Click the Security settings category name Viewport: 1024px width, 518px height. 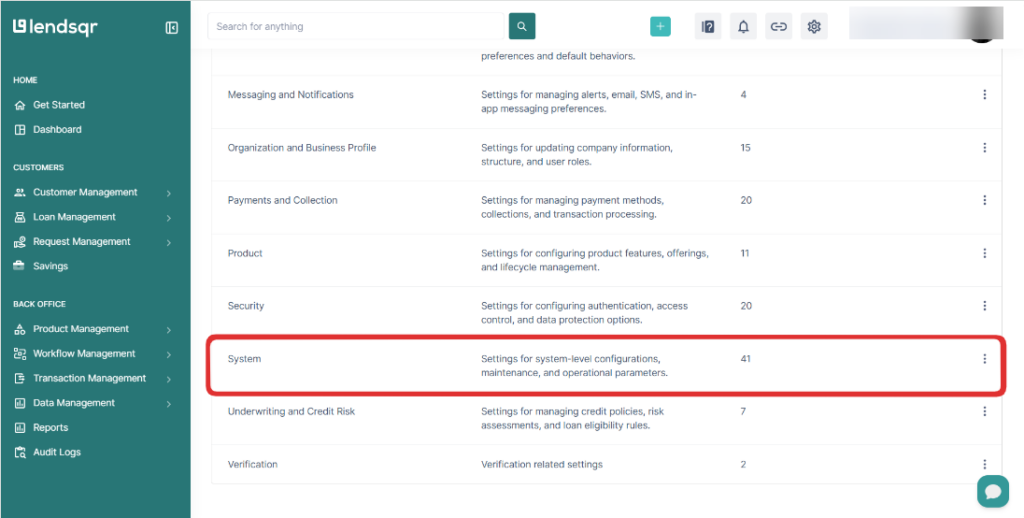point(246,306)
